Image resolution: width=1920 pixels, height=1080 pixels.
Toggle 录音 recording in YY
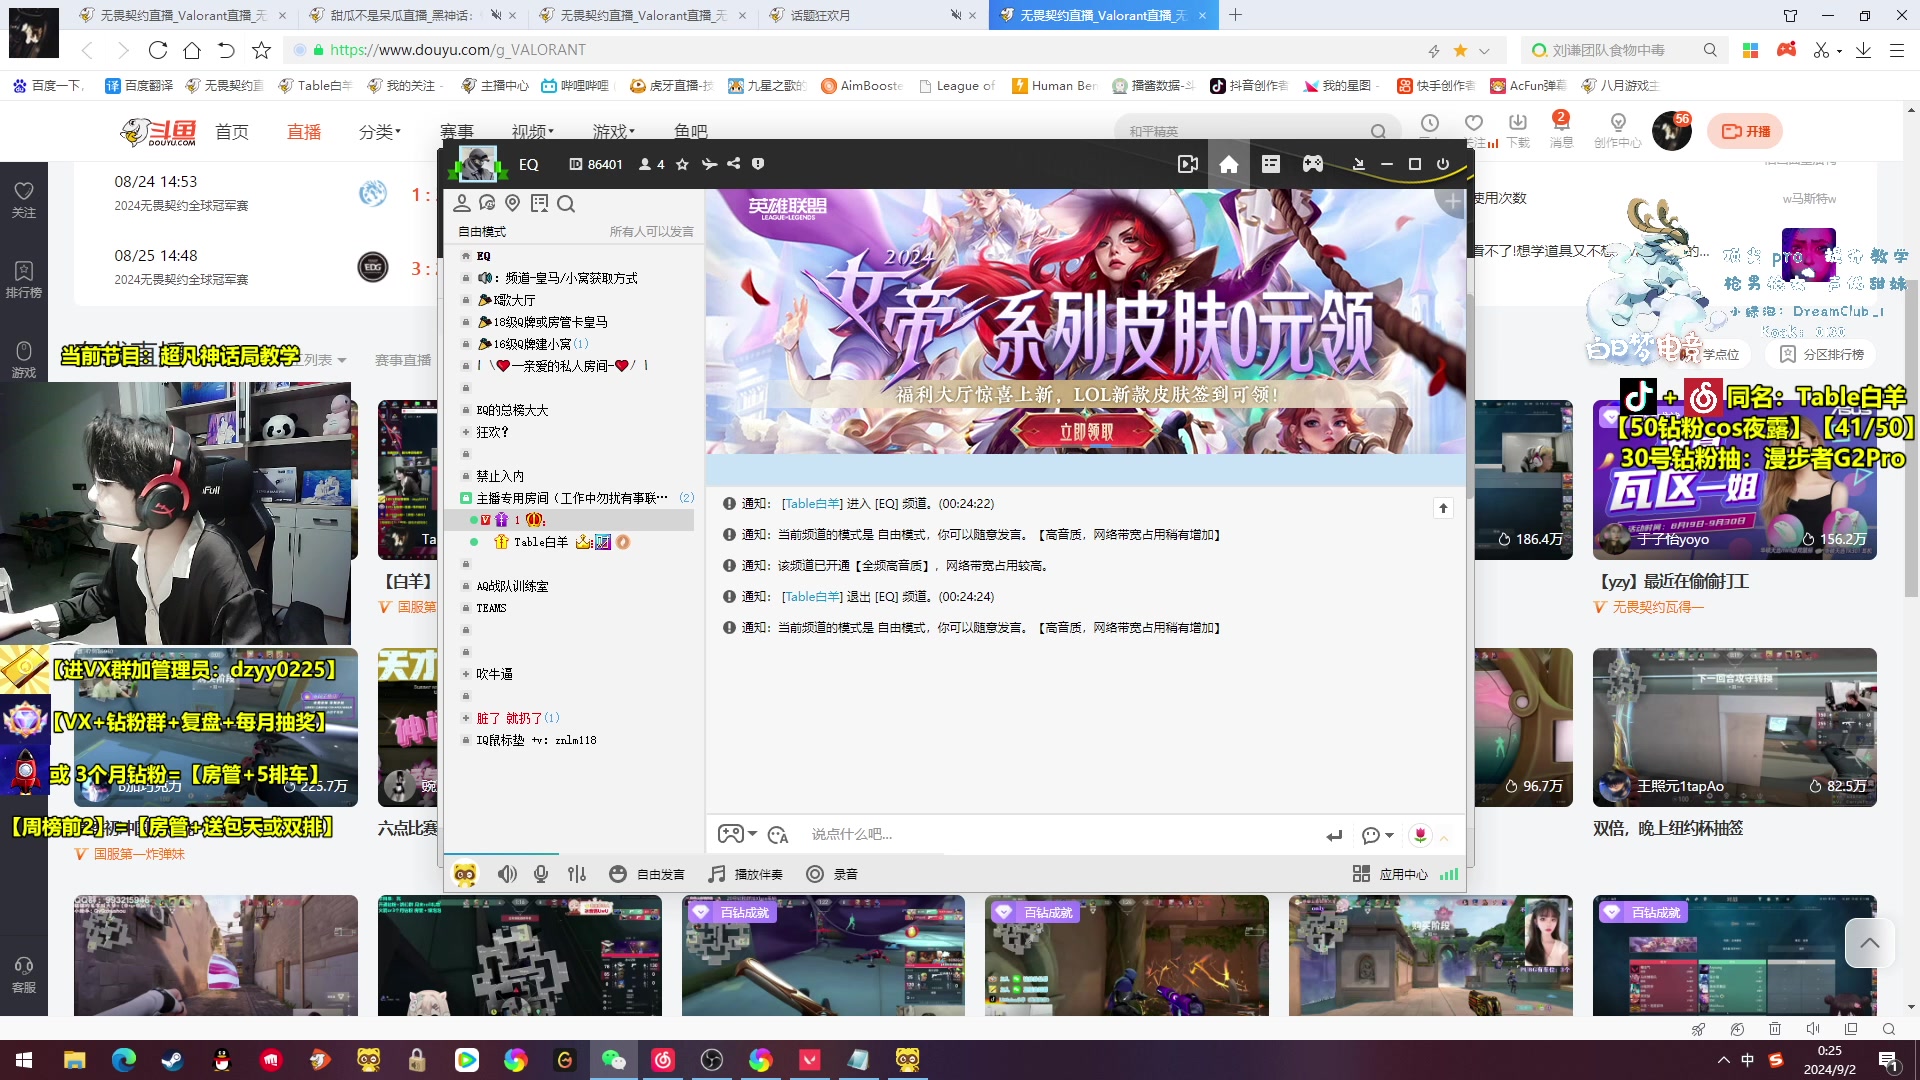832,874
